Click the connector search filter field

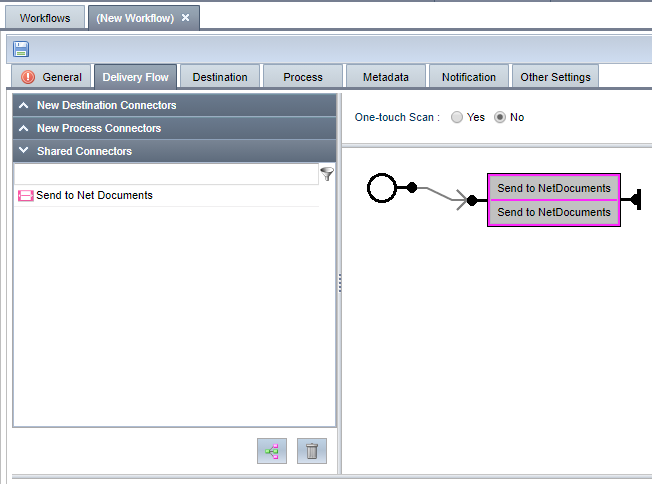[x=165, y=174]
